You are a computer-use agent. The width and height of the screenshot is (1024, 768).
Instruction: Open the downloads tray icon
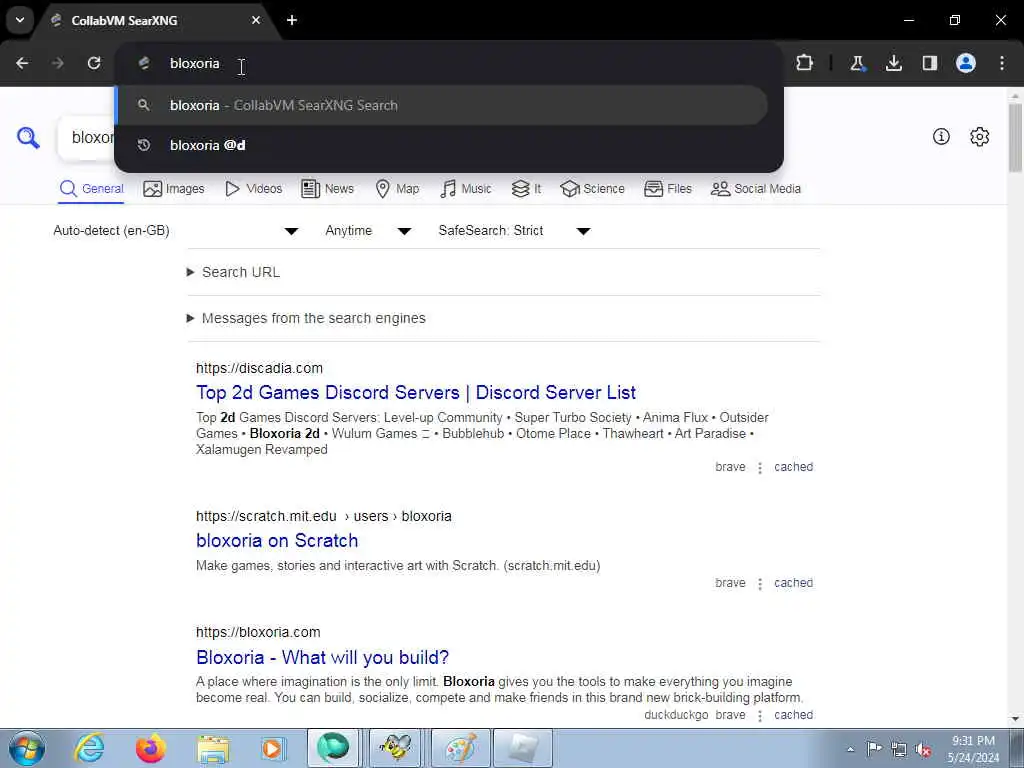pos(893,63)
